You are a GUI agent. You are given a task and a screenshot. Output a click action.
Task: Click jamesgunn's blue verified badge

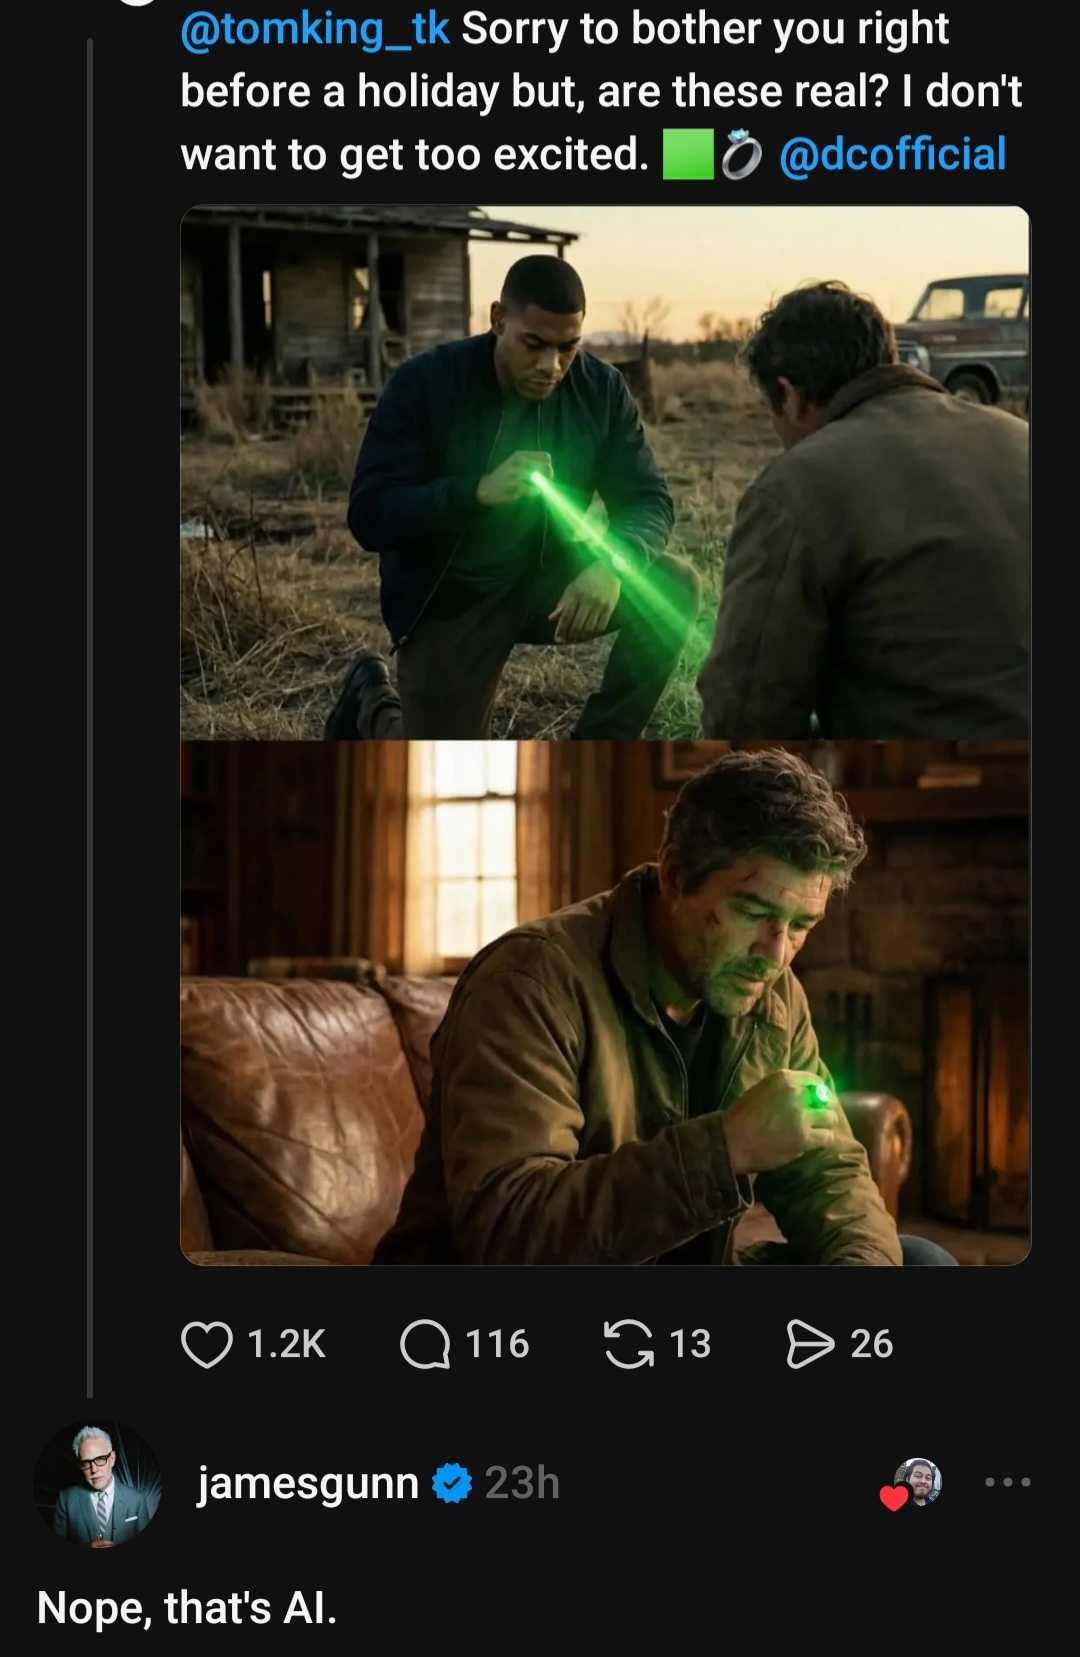coord(452,1482)
